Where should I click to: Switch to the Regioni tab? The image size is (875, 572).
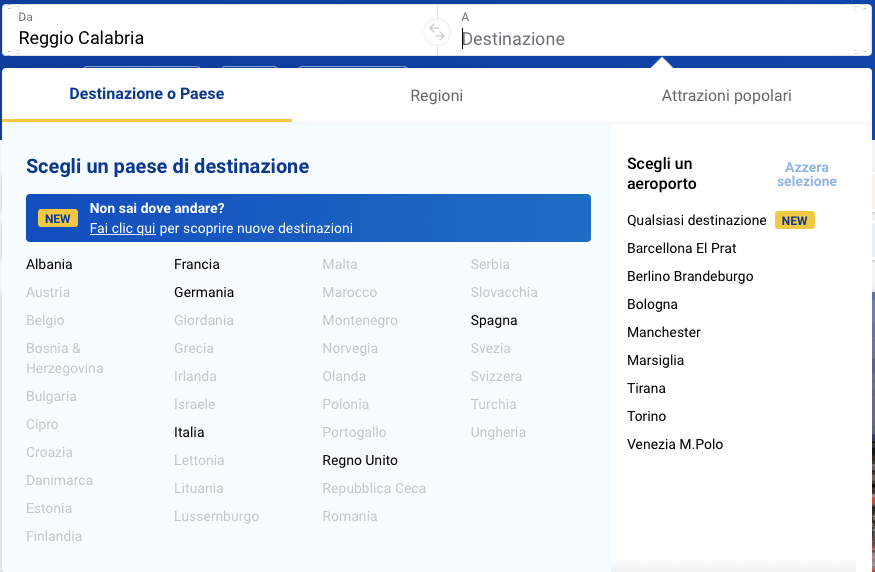[436, 96]
